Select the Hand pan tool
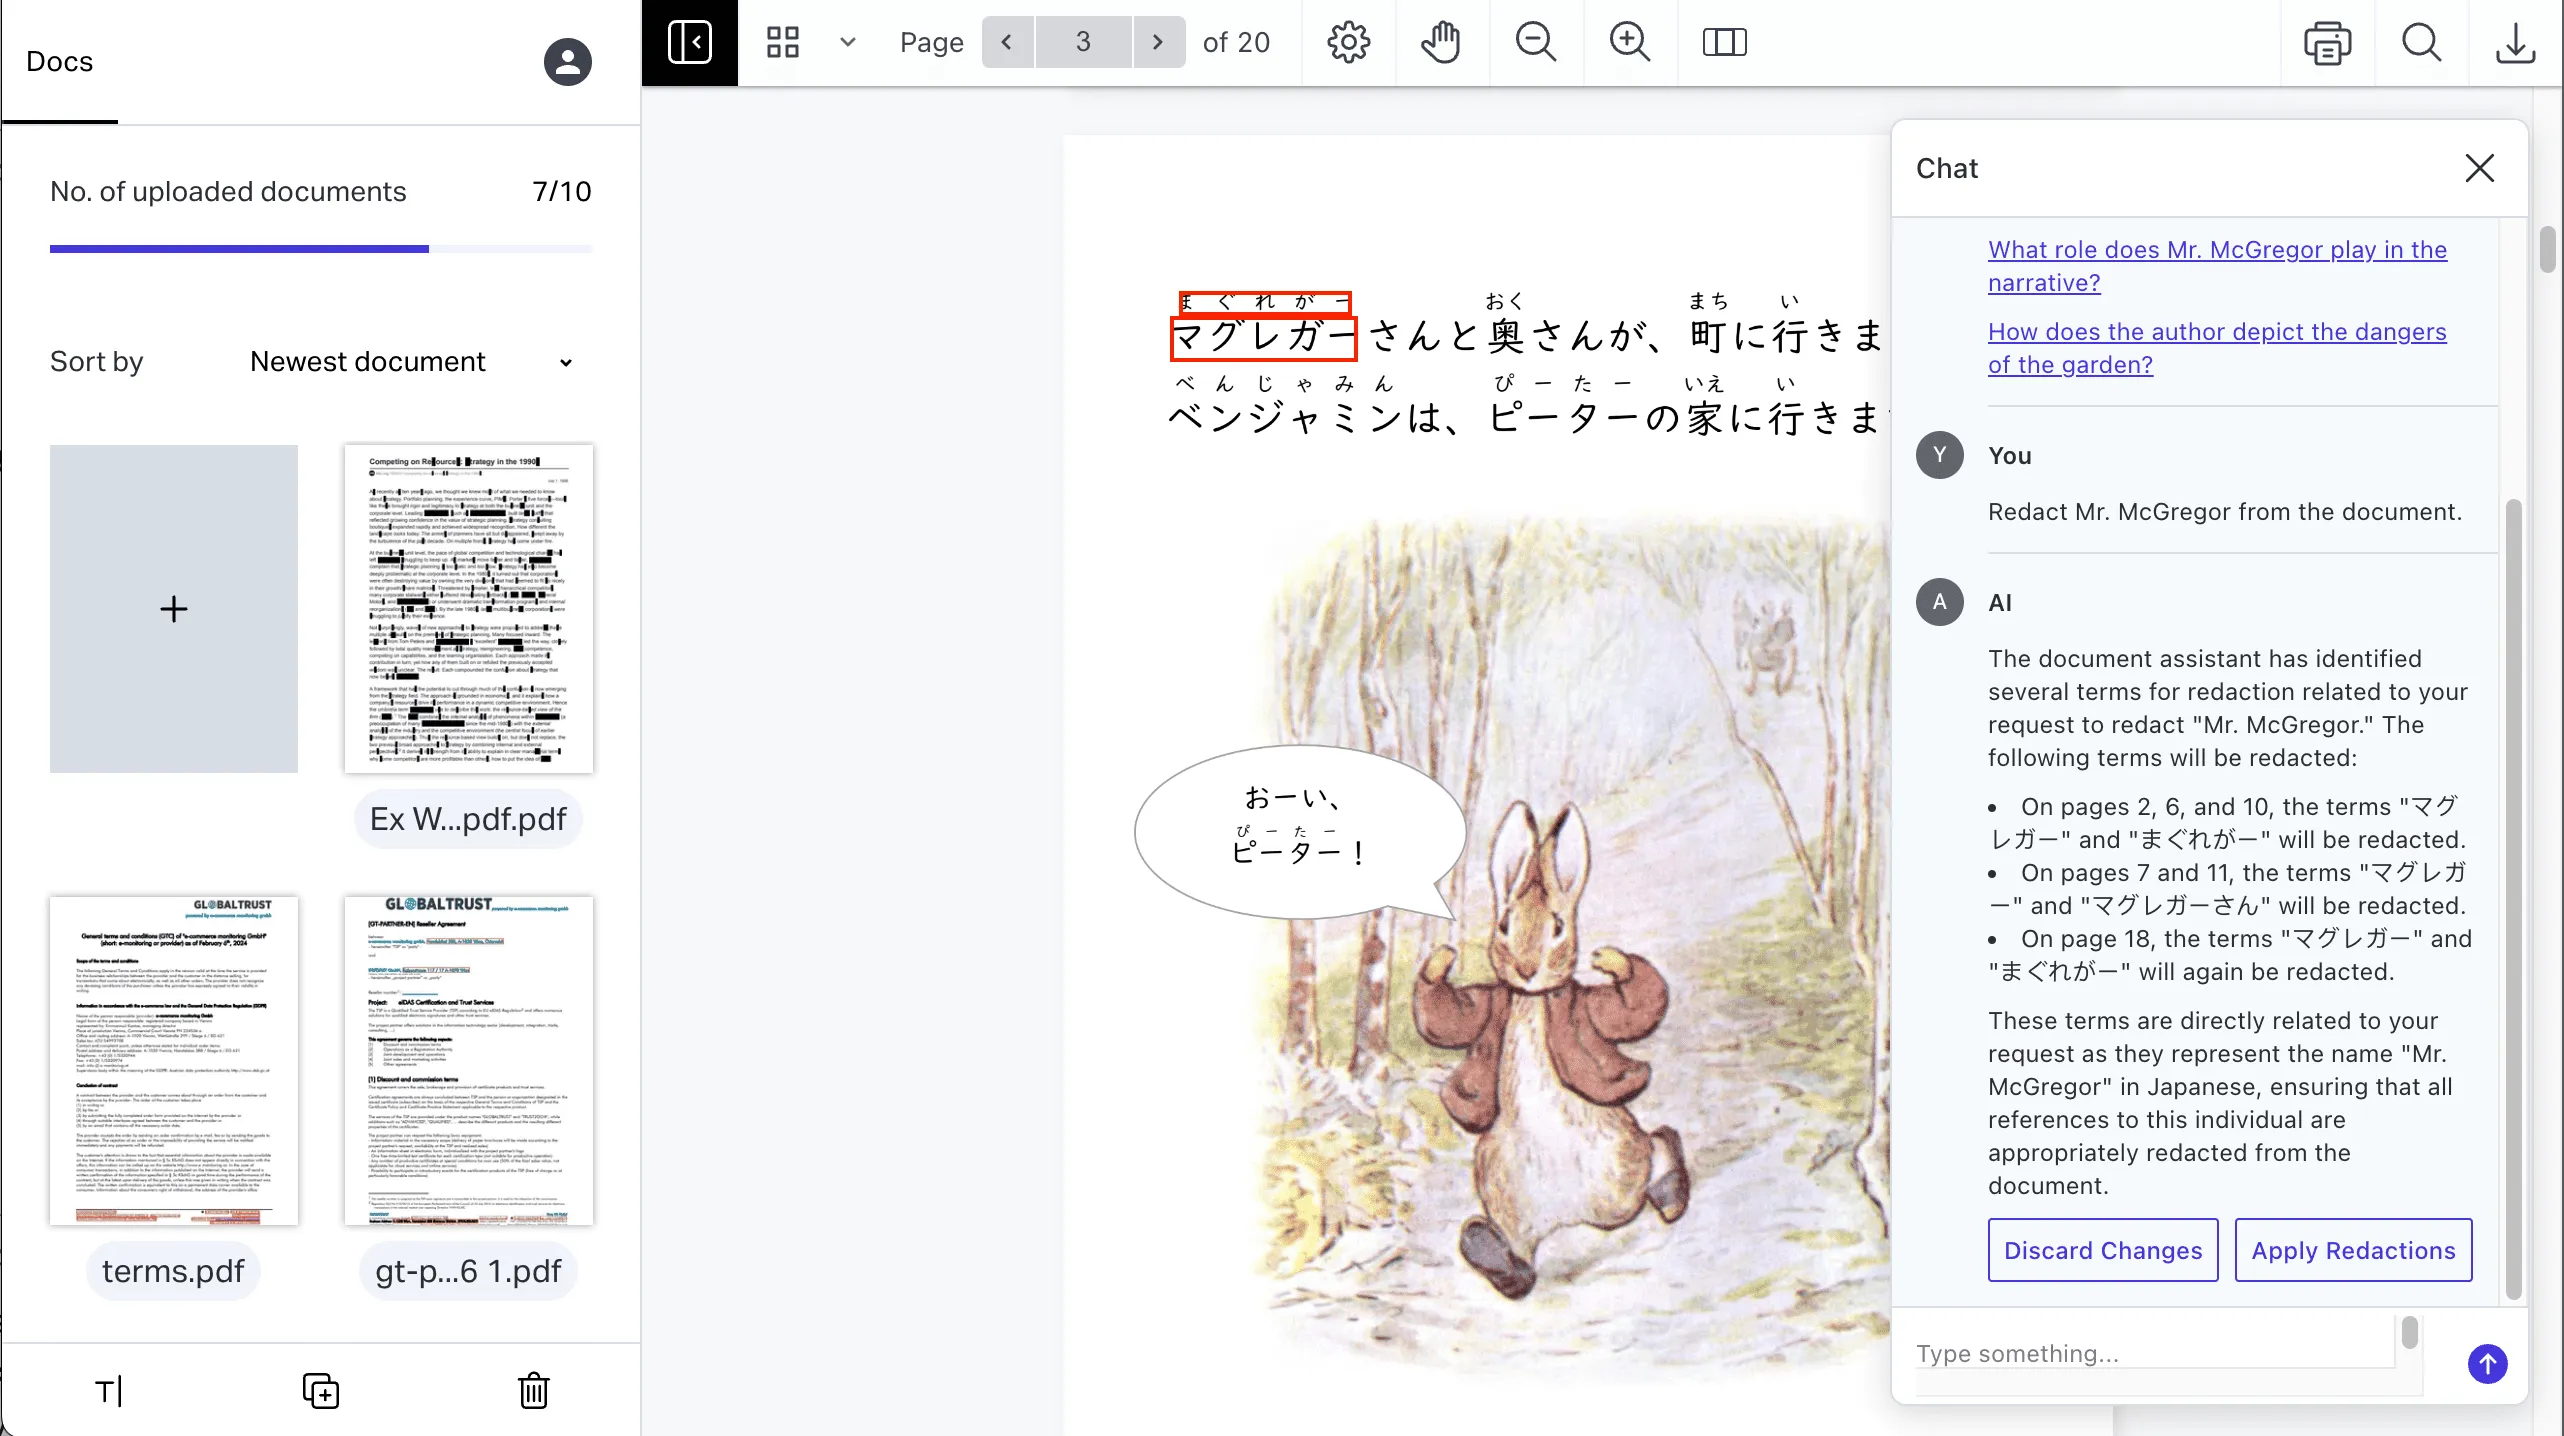 1441,42
